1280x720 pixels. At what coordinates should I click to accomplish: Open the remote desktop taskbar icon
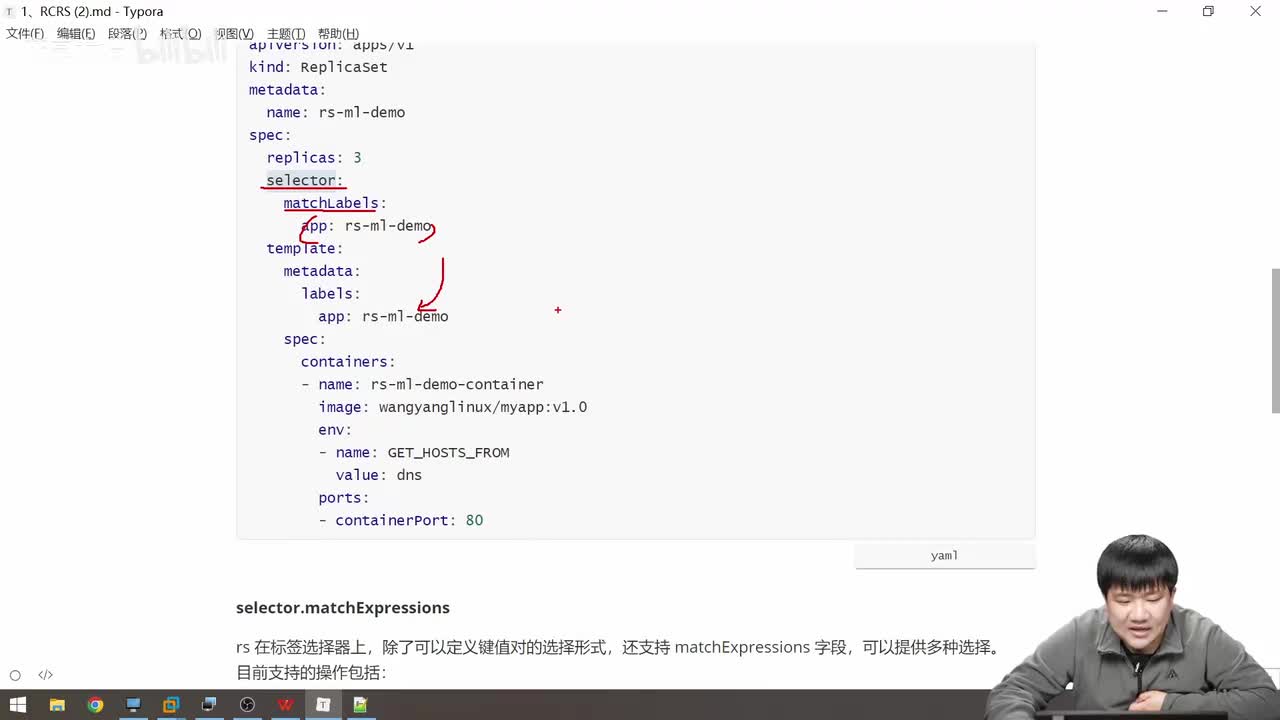coord(209,705)
